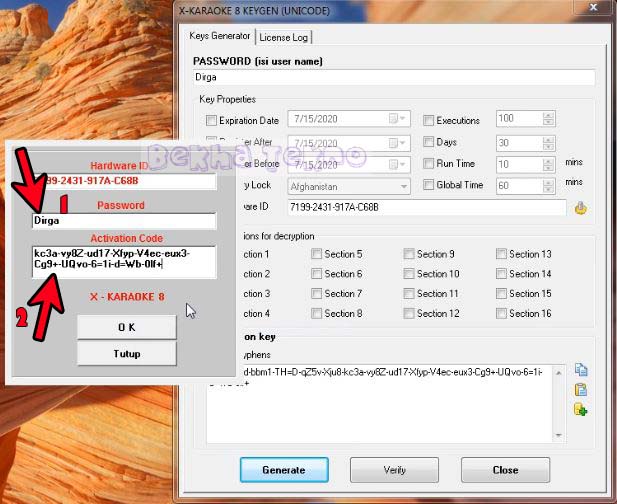Image resolution: width=617 pixels, height=504 pixels.
Task: Switch to the License Log tab
Action: coord(284,37)
